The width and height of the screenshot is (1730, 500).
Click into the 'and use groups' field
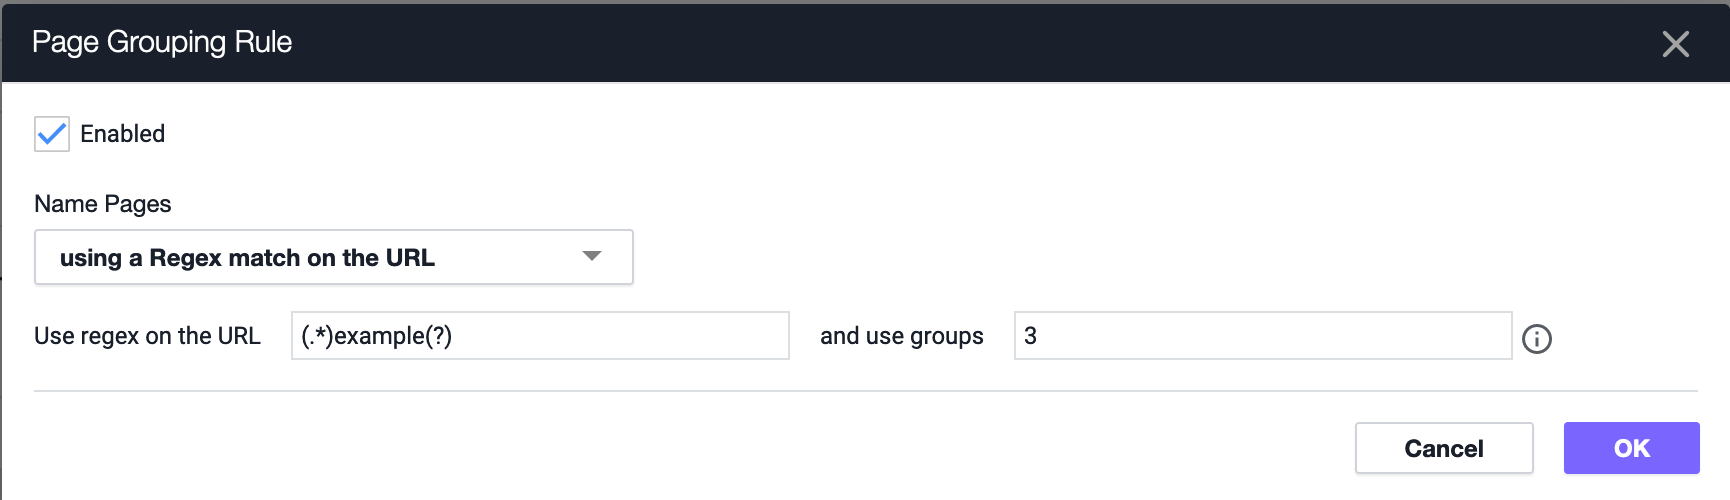click(1263, 336)
